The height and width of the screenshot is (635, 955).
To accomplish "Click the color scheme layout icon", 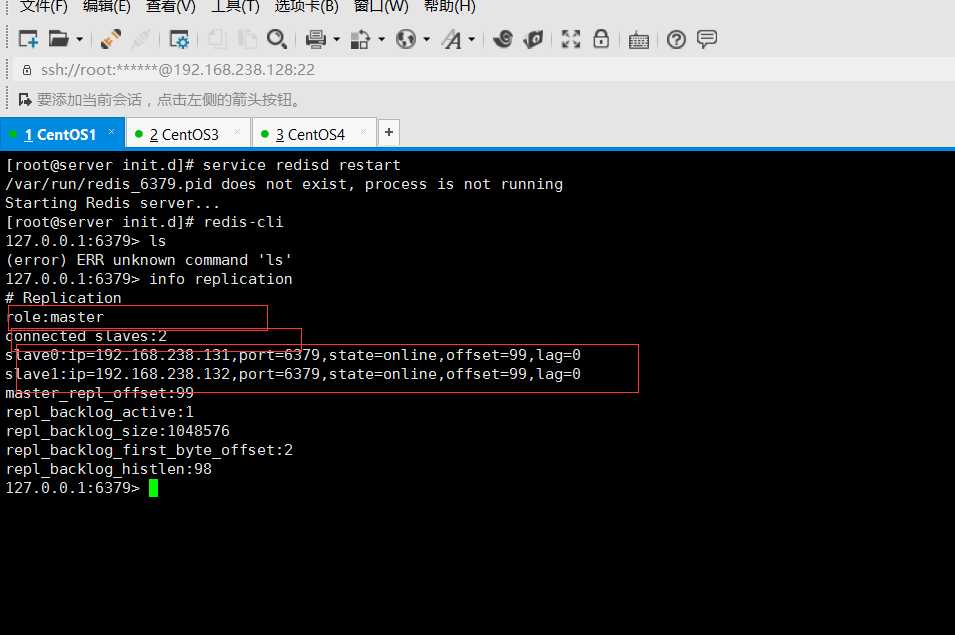I will point(360,40).
